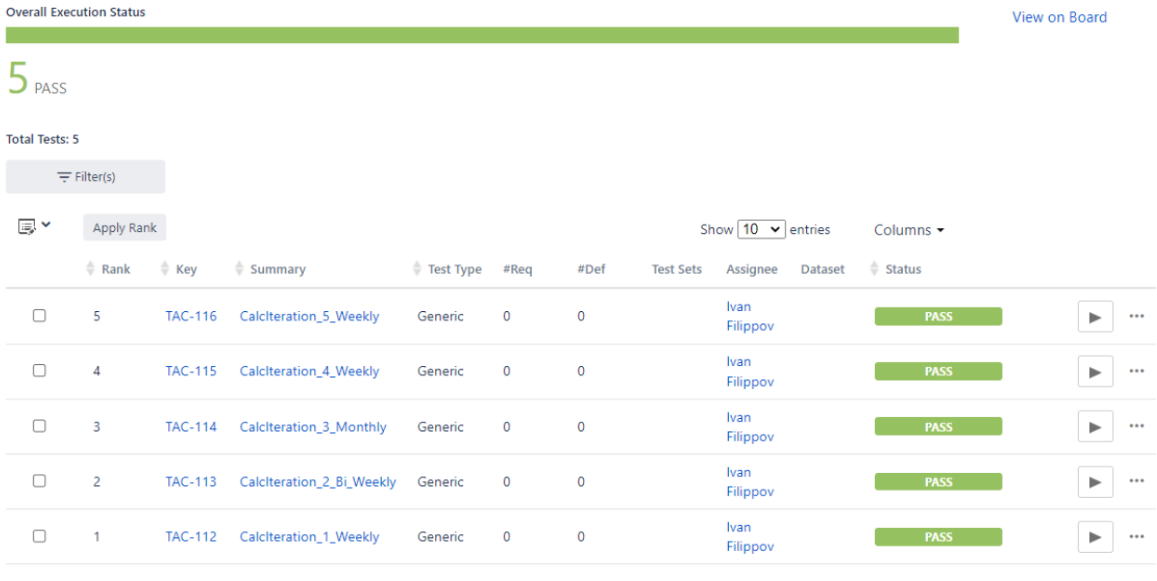Open the Show entries count dropdown
Viewport: 1157px width, 581px height.
[762, 230]
